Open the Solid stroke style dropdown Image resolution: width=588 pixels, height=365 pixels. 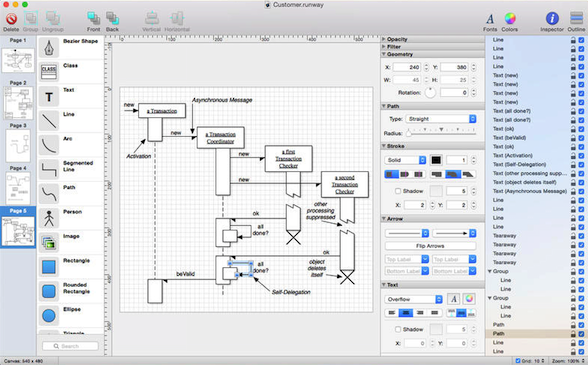(x=405, y=160)
